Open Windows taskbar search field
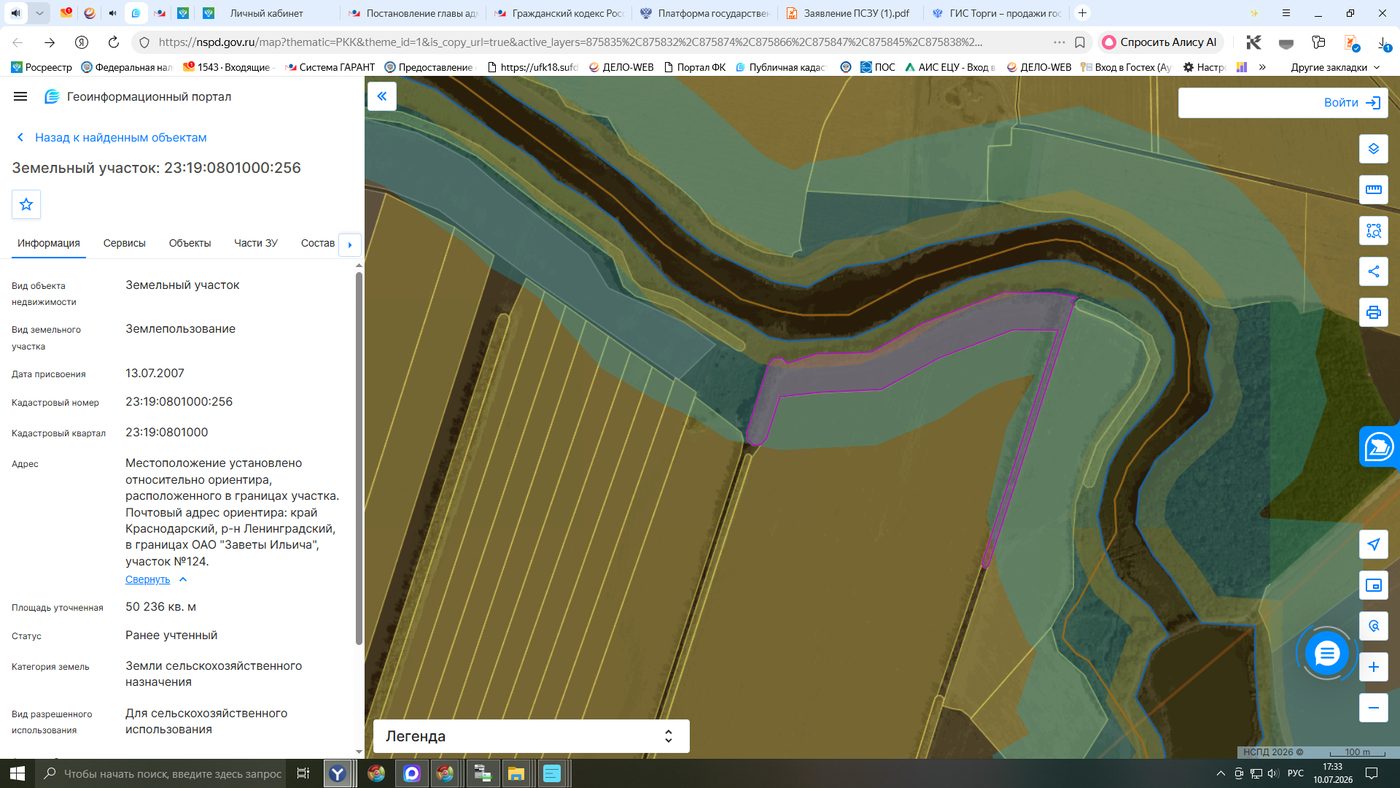This screenshot has height=788, width=1400. 164,774
